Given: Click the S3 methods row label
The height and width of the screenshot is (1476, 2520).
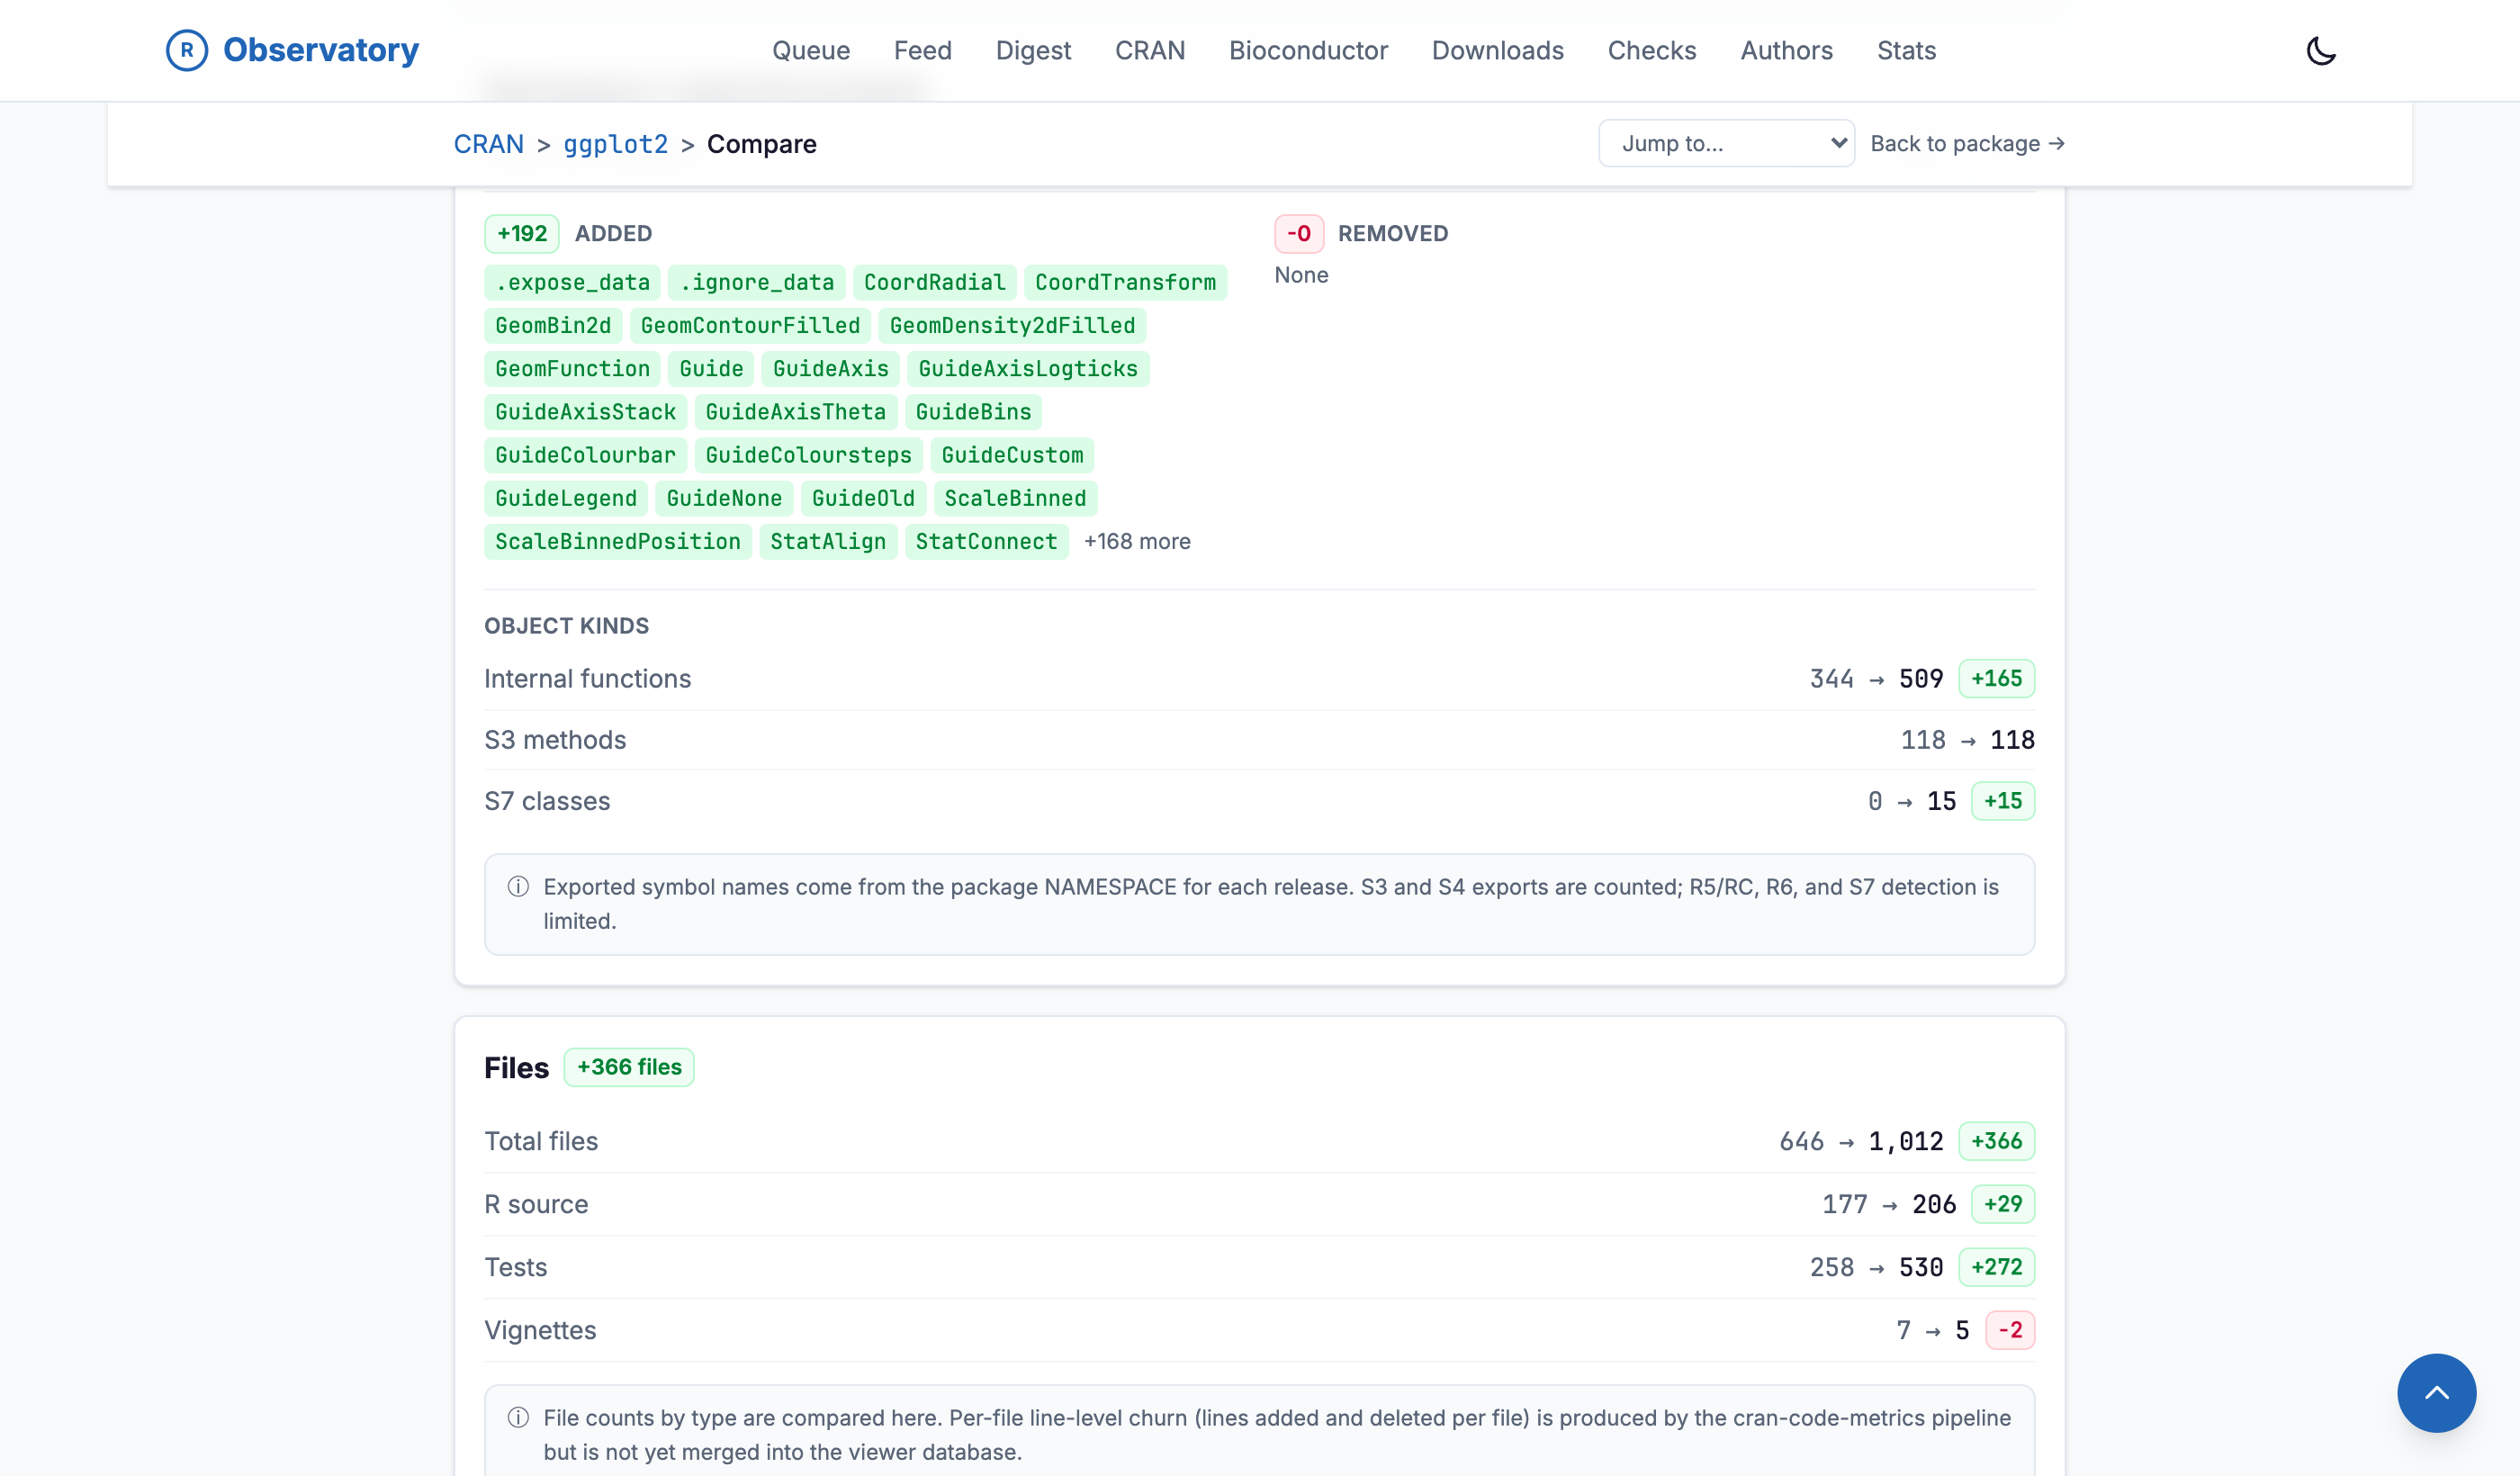Looking at the screenshot, I should pos(555,739).
